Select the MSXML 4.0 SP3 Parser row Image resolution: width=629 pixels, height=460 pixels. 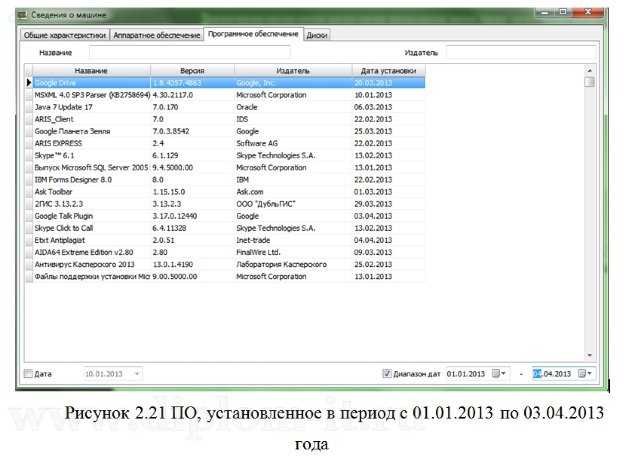click(x=229, y=95)
